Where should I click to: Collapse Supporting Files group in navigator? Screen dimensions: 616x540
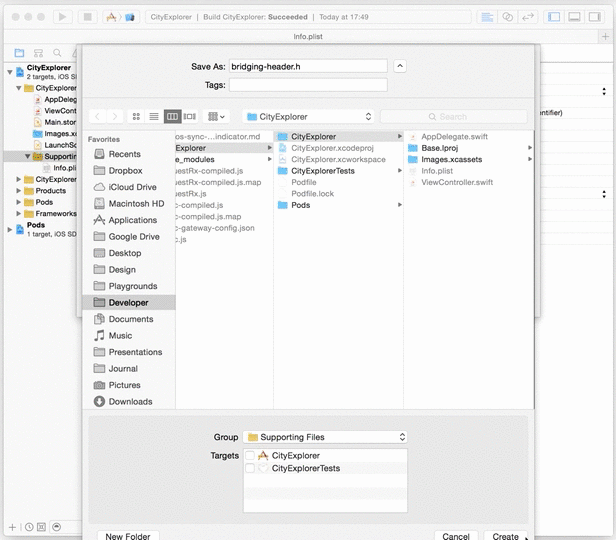click(27, 156)
